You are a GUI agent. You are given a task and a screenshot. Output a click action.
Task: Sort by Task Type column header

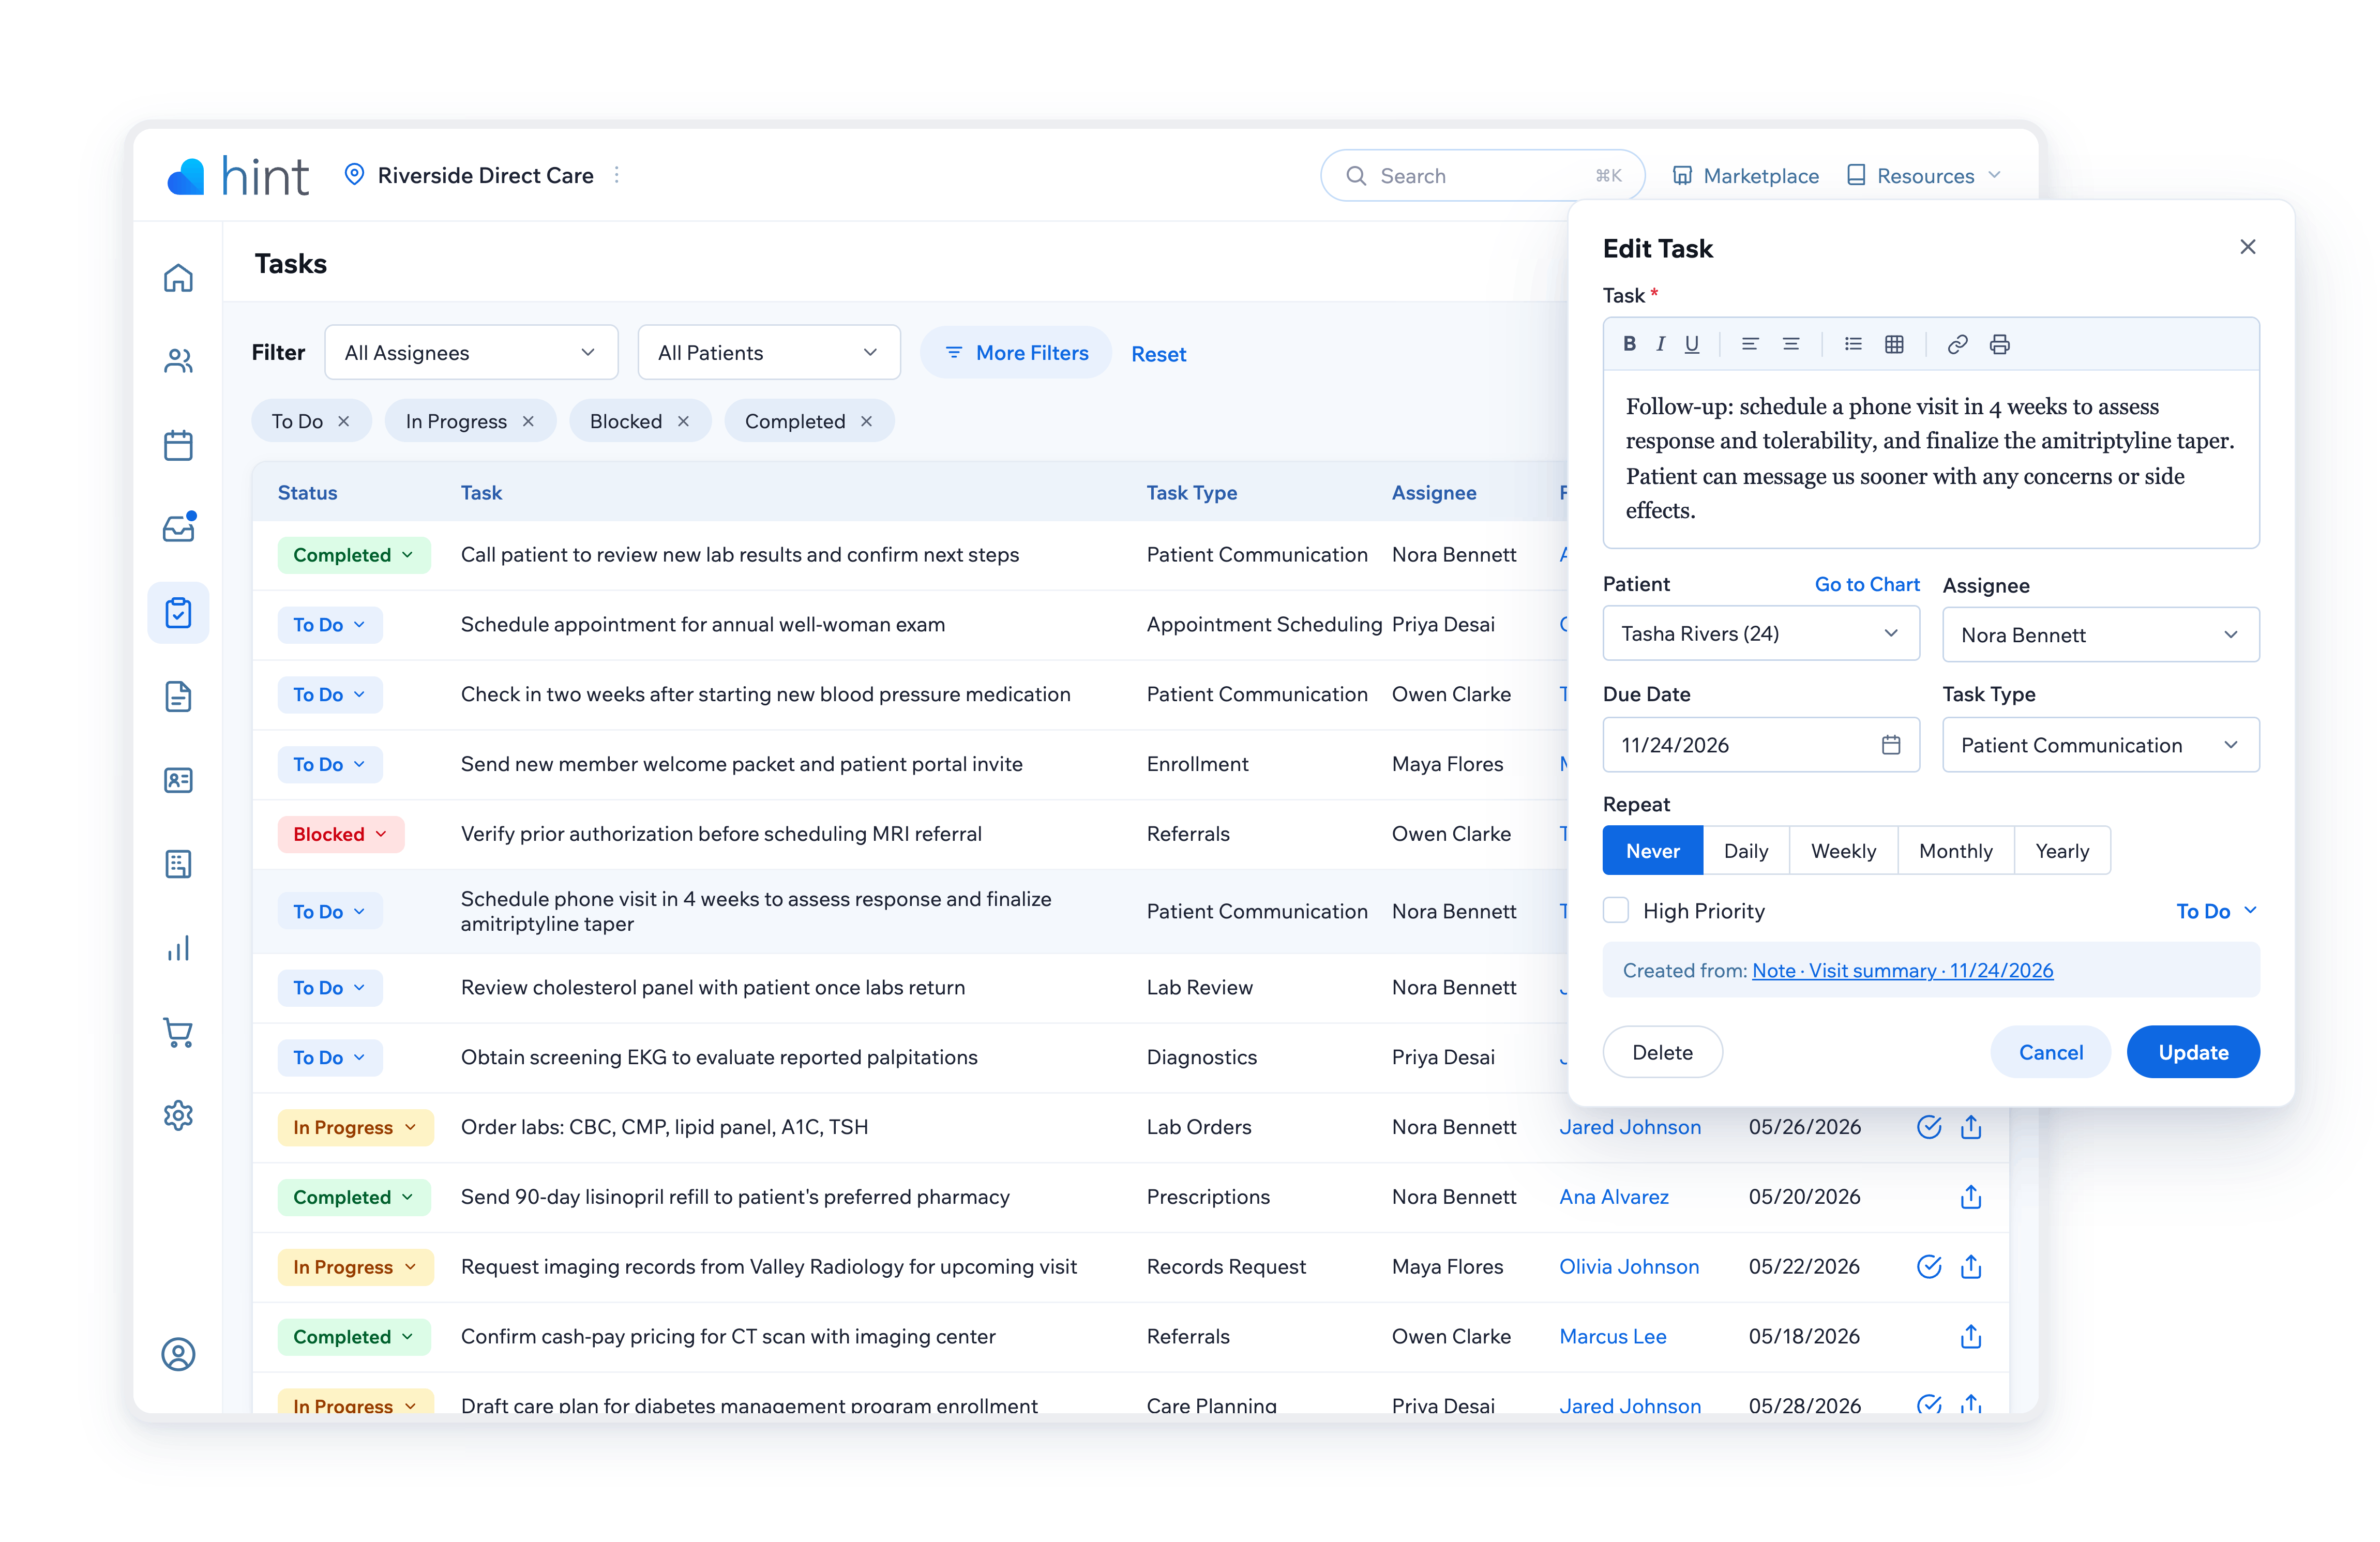[1191, 493]
